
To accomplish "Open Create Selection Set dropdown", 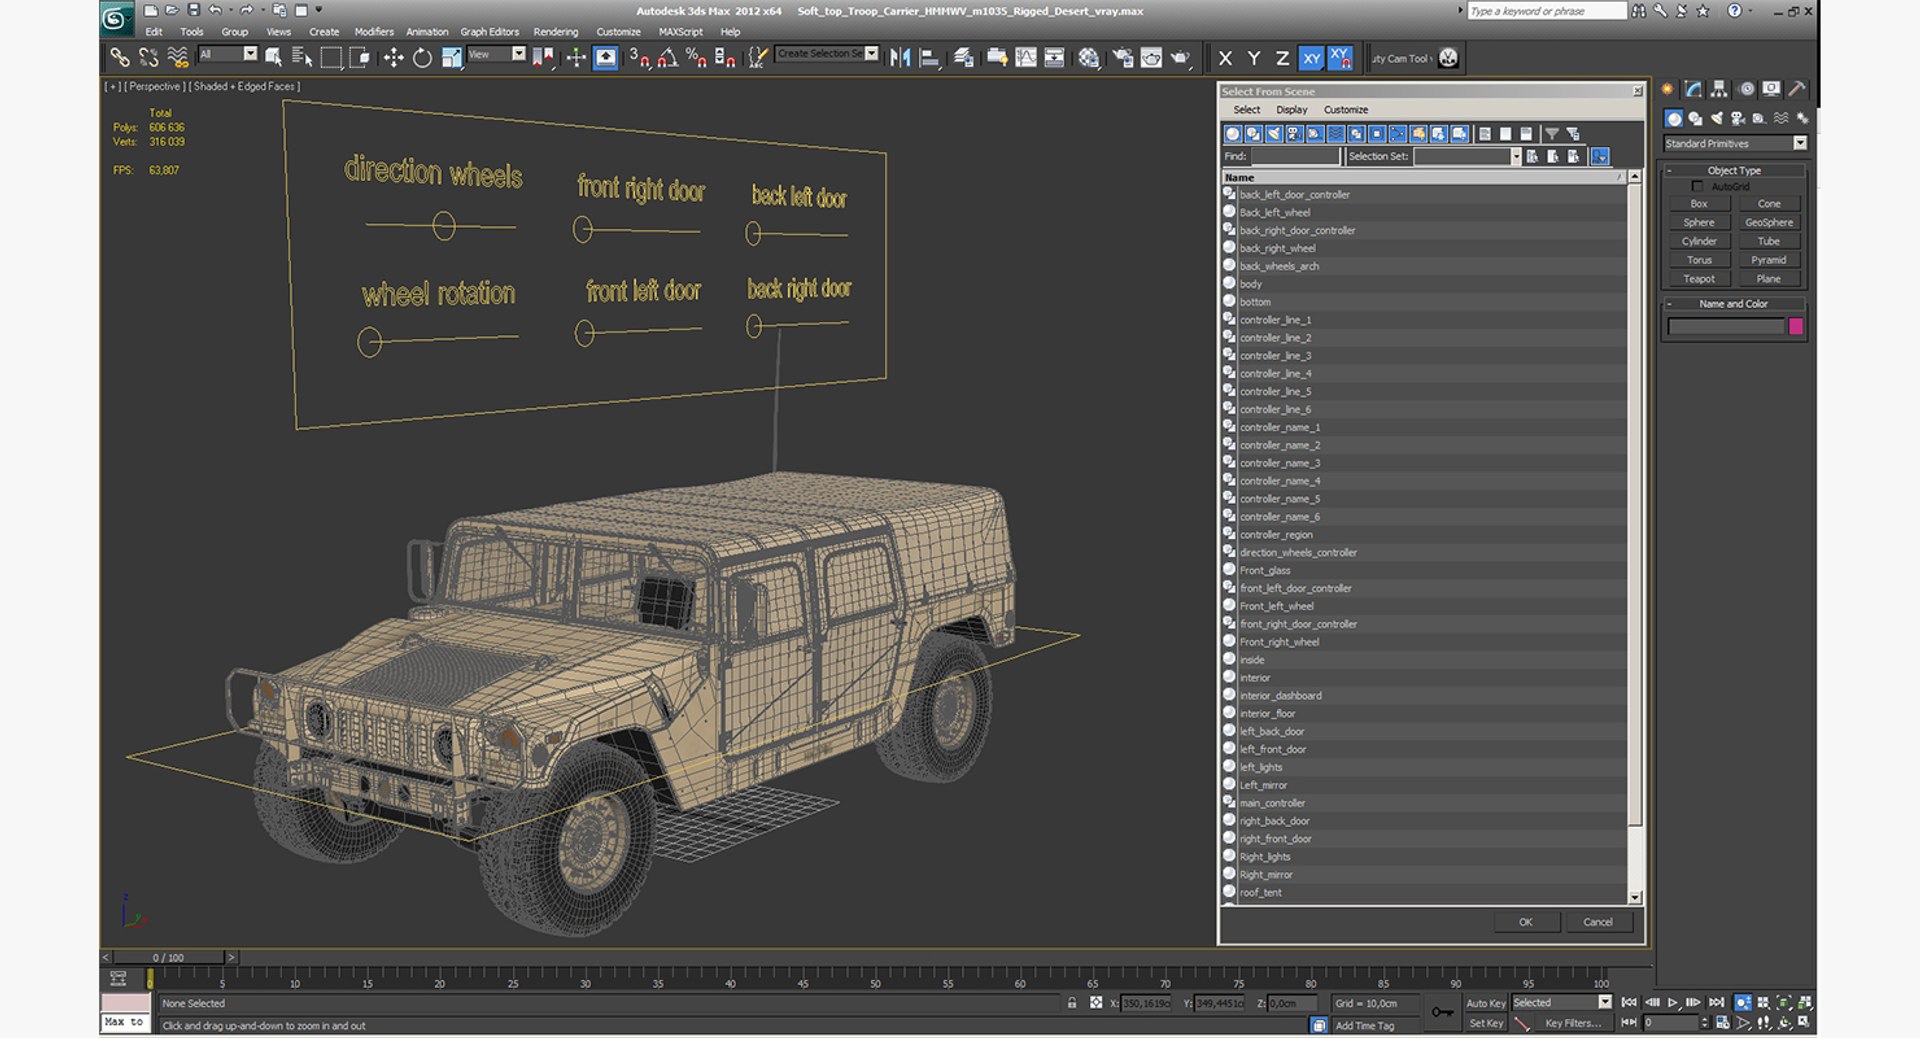I will click(872, 53).
